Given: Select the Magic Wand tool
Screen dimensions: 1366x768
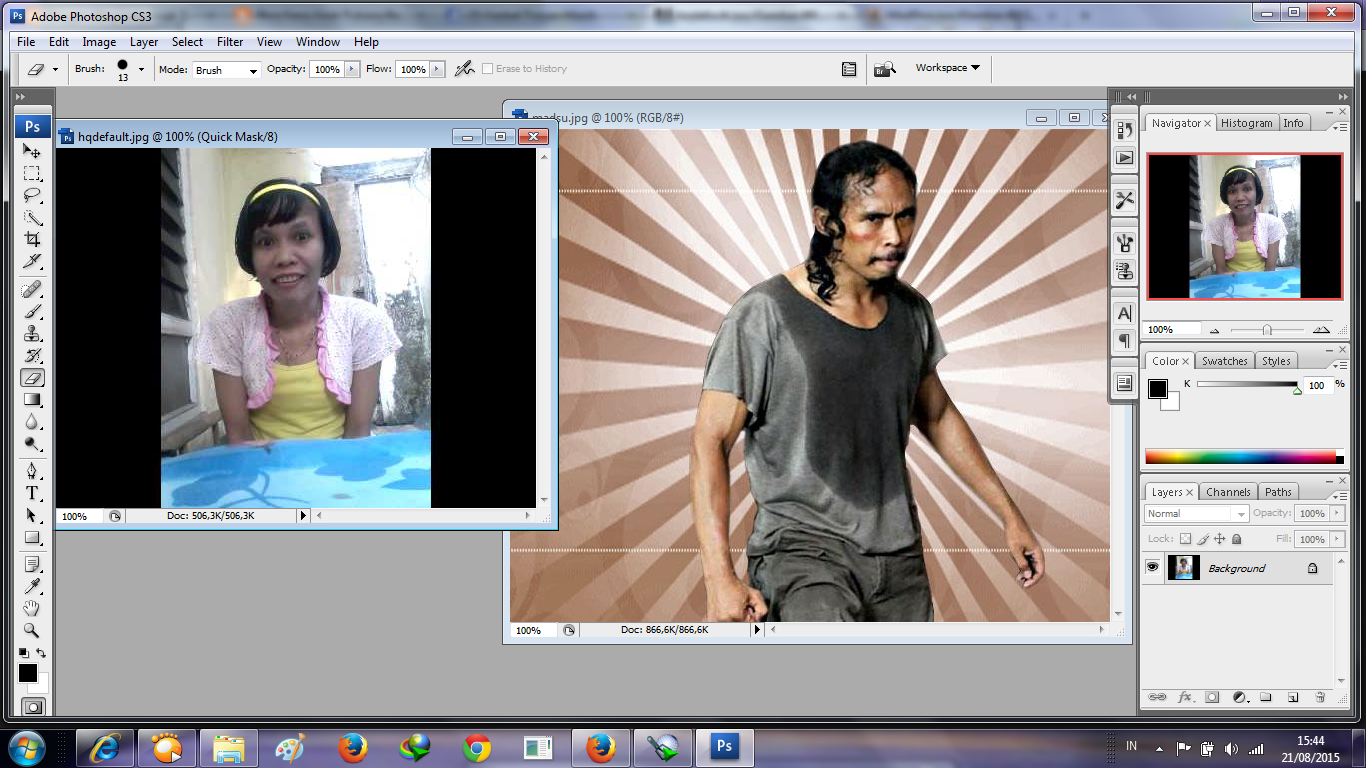Looking at the screenshot, I should (x=32, y=218).
